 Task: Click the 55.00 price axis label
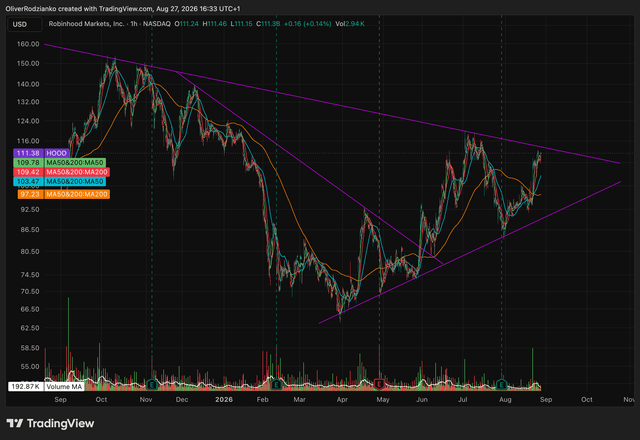(x=30, y=367)
